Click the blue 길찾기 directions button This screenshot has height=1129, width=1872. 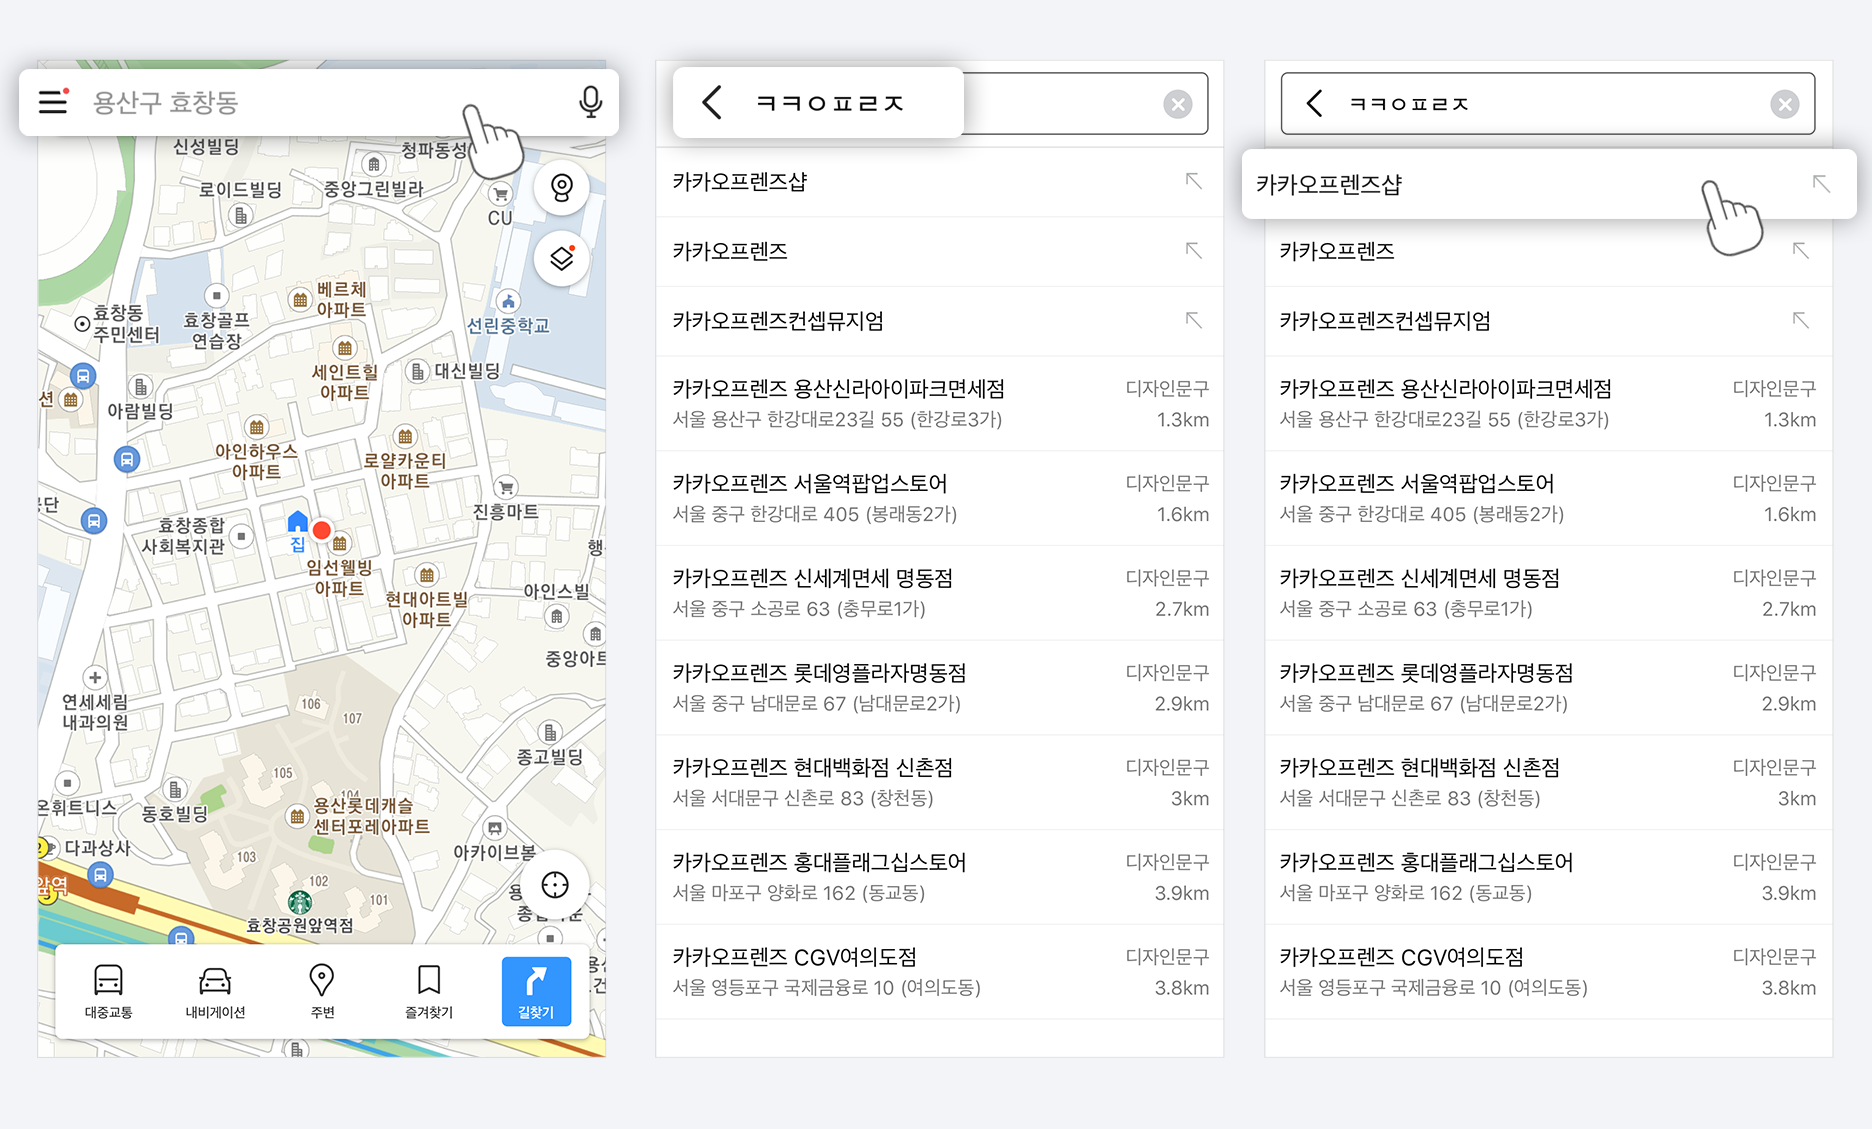536,991
